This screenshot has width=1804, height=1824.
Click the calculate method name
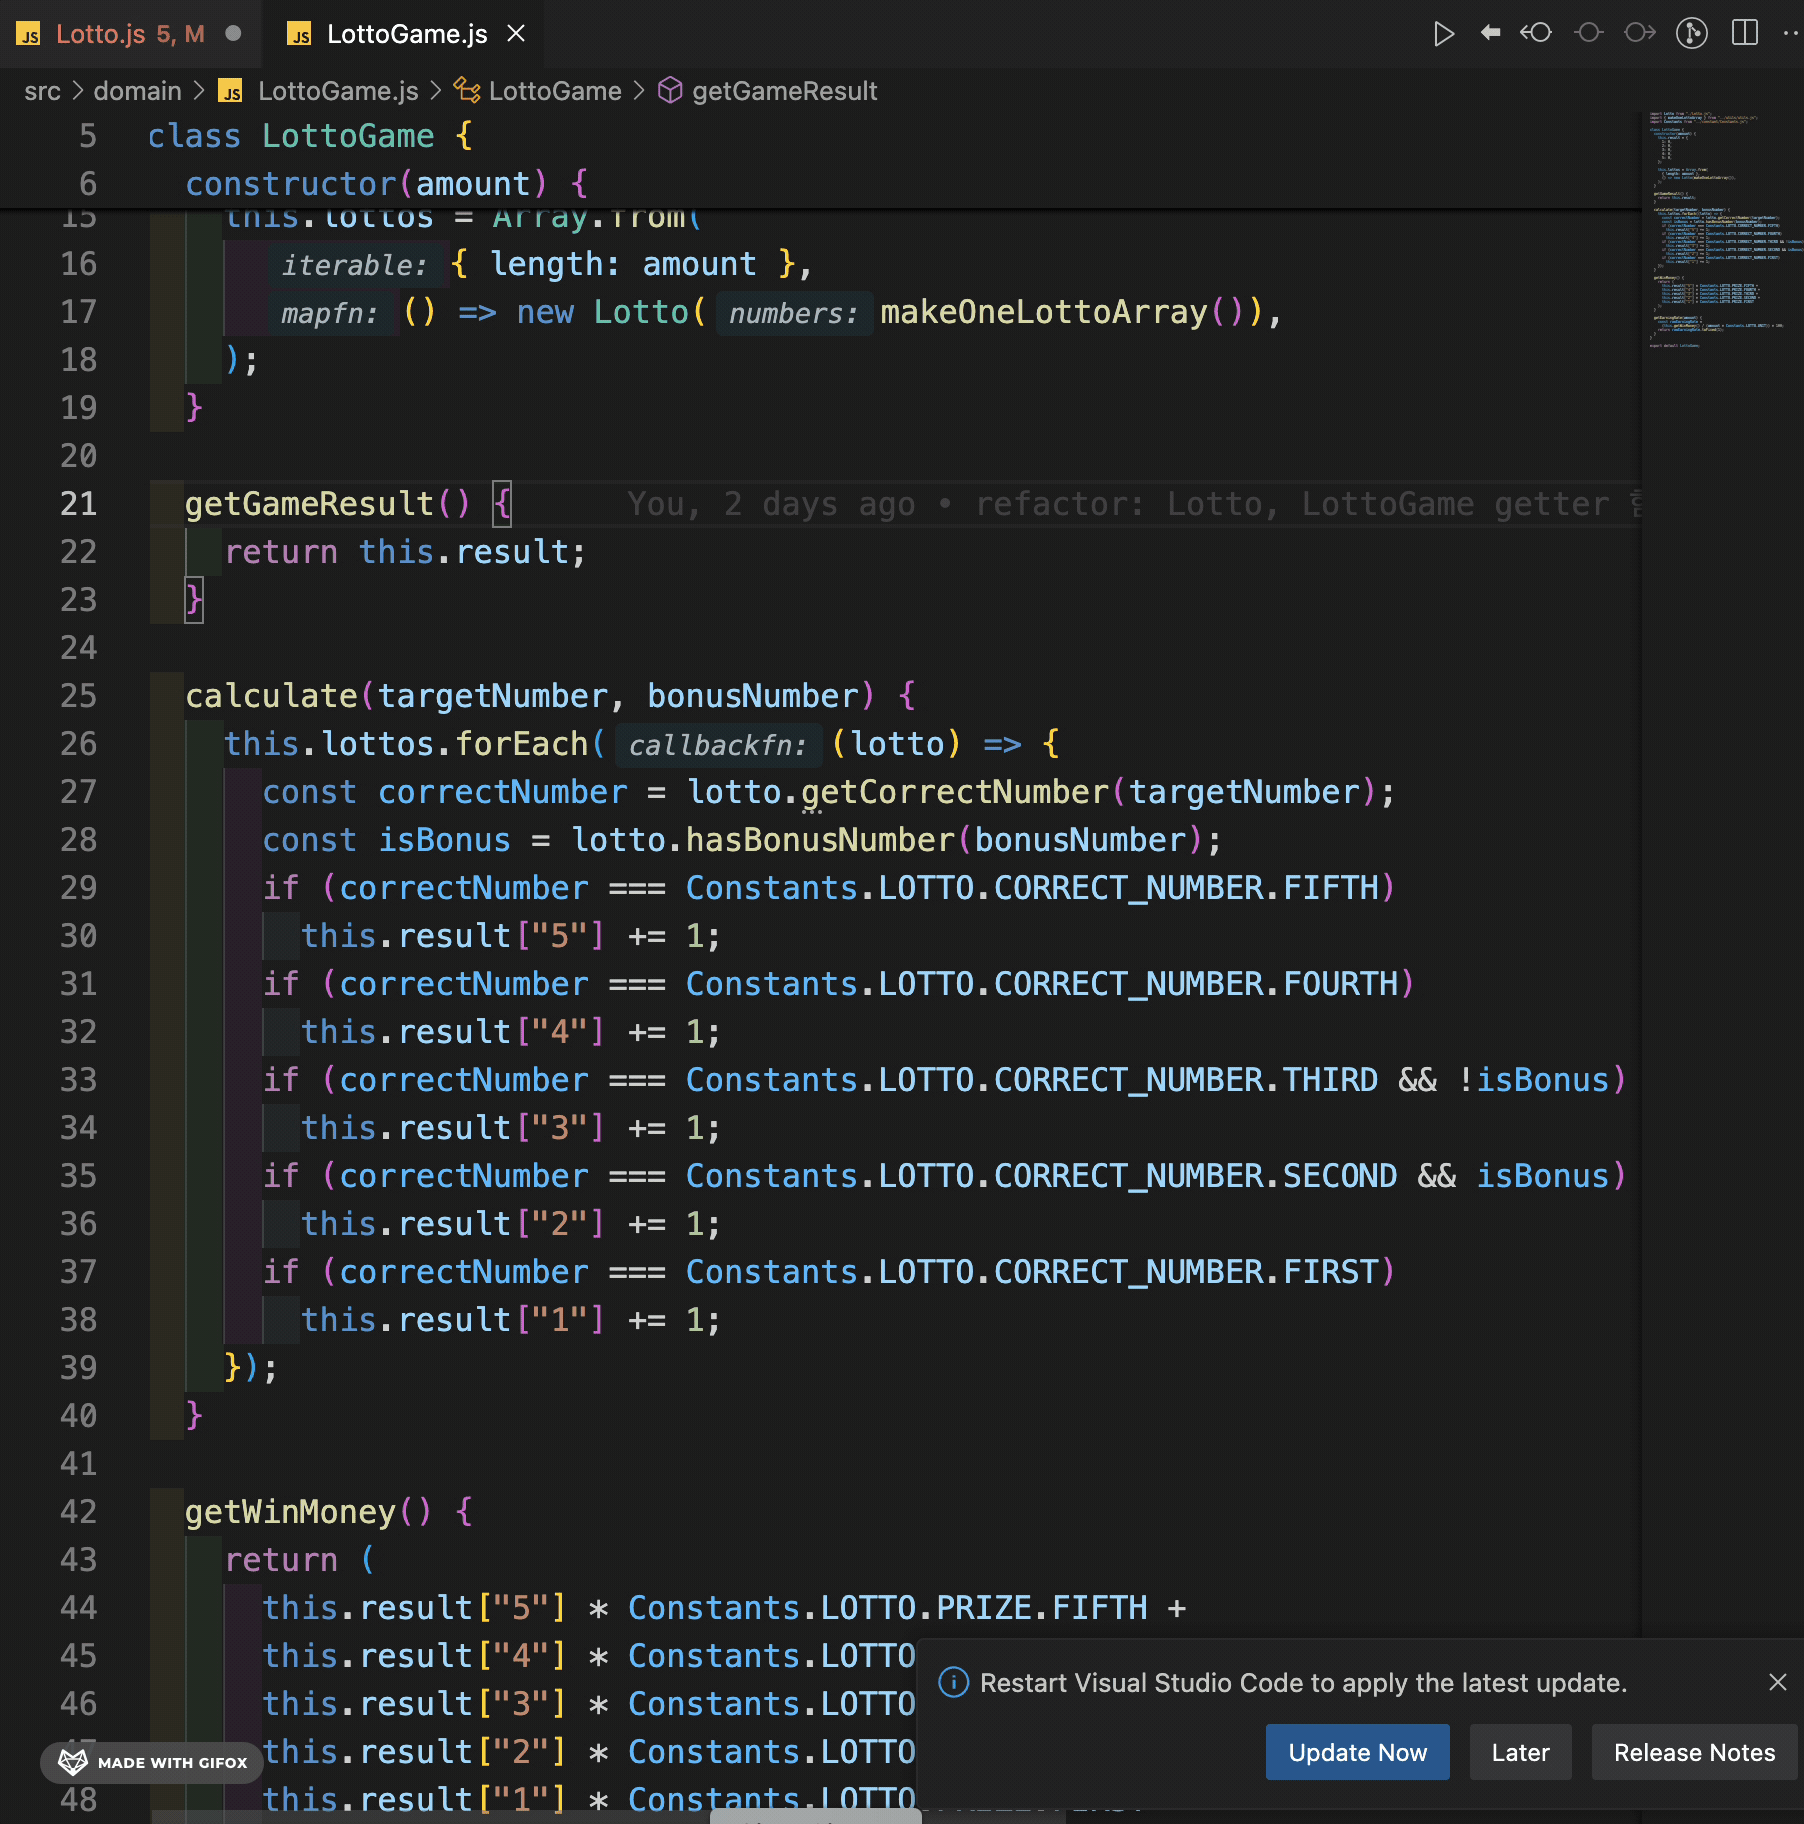[271, 696]
